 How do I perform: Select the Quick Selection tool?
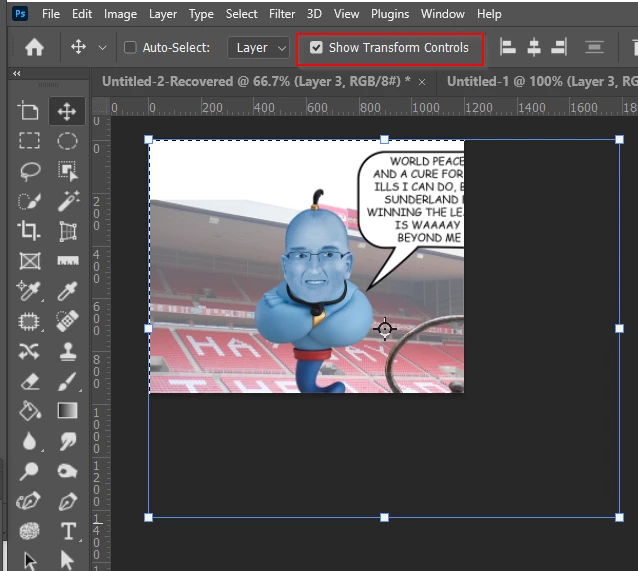coord(29,201)
